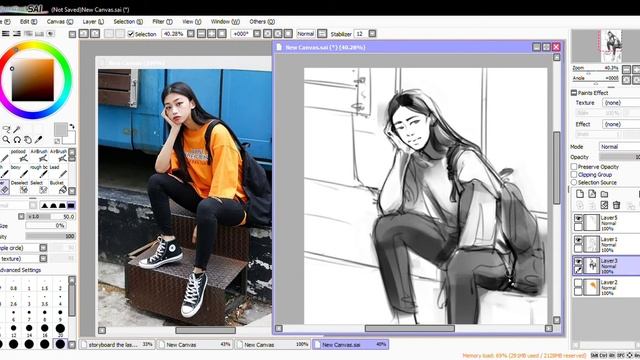Click the navigator zoom out button
This screenshot has width=640, height=360.
click(626, 69)
